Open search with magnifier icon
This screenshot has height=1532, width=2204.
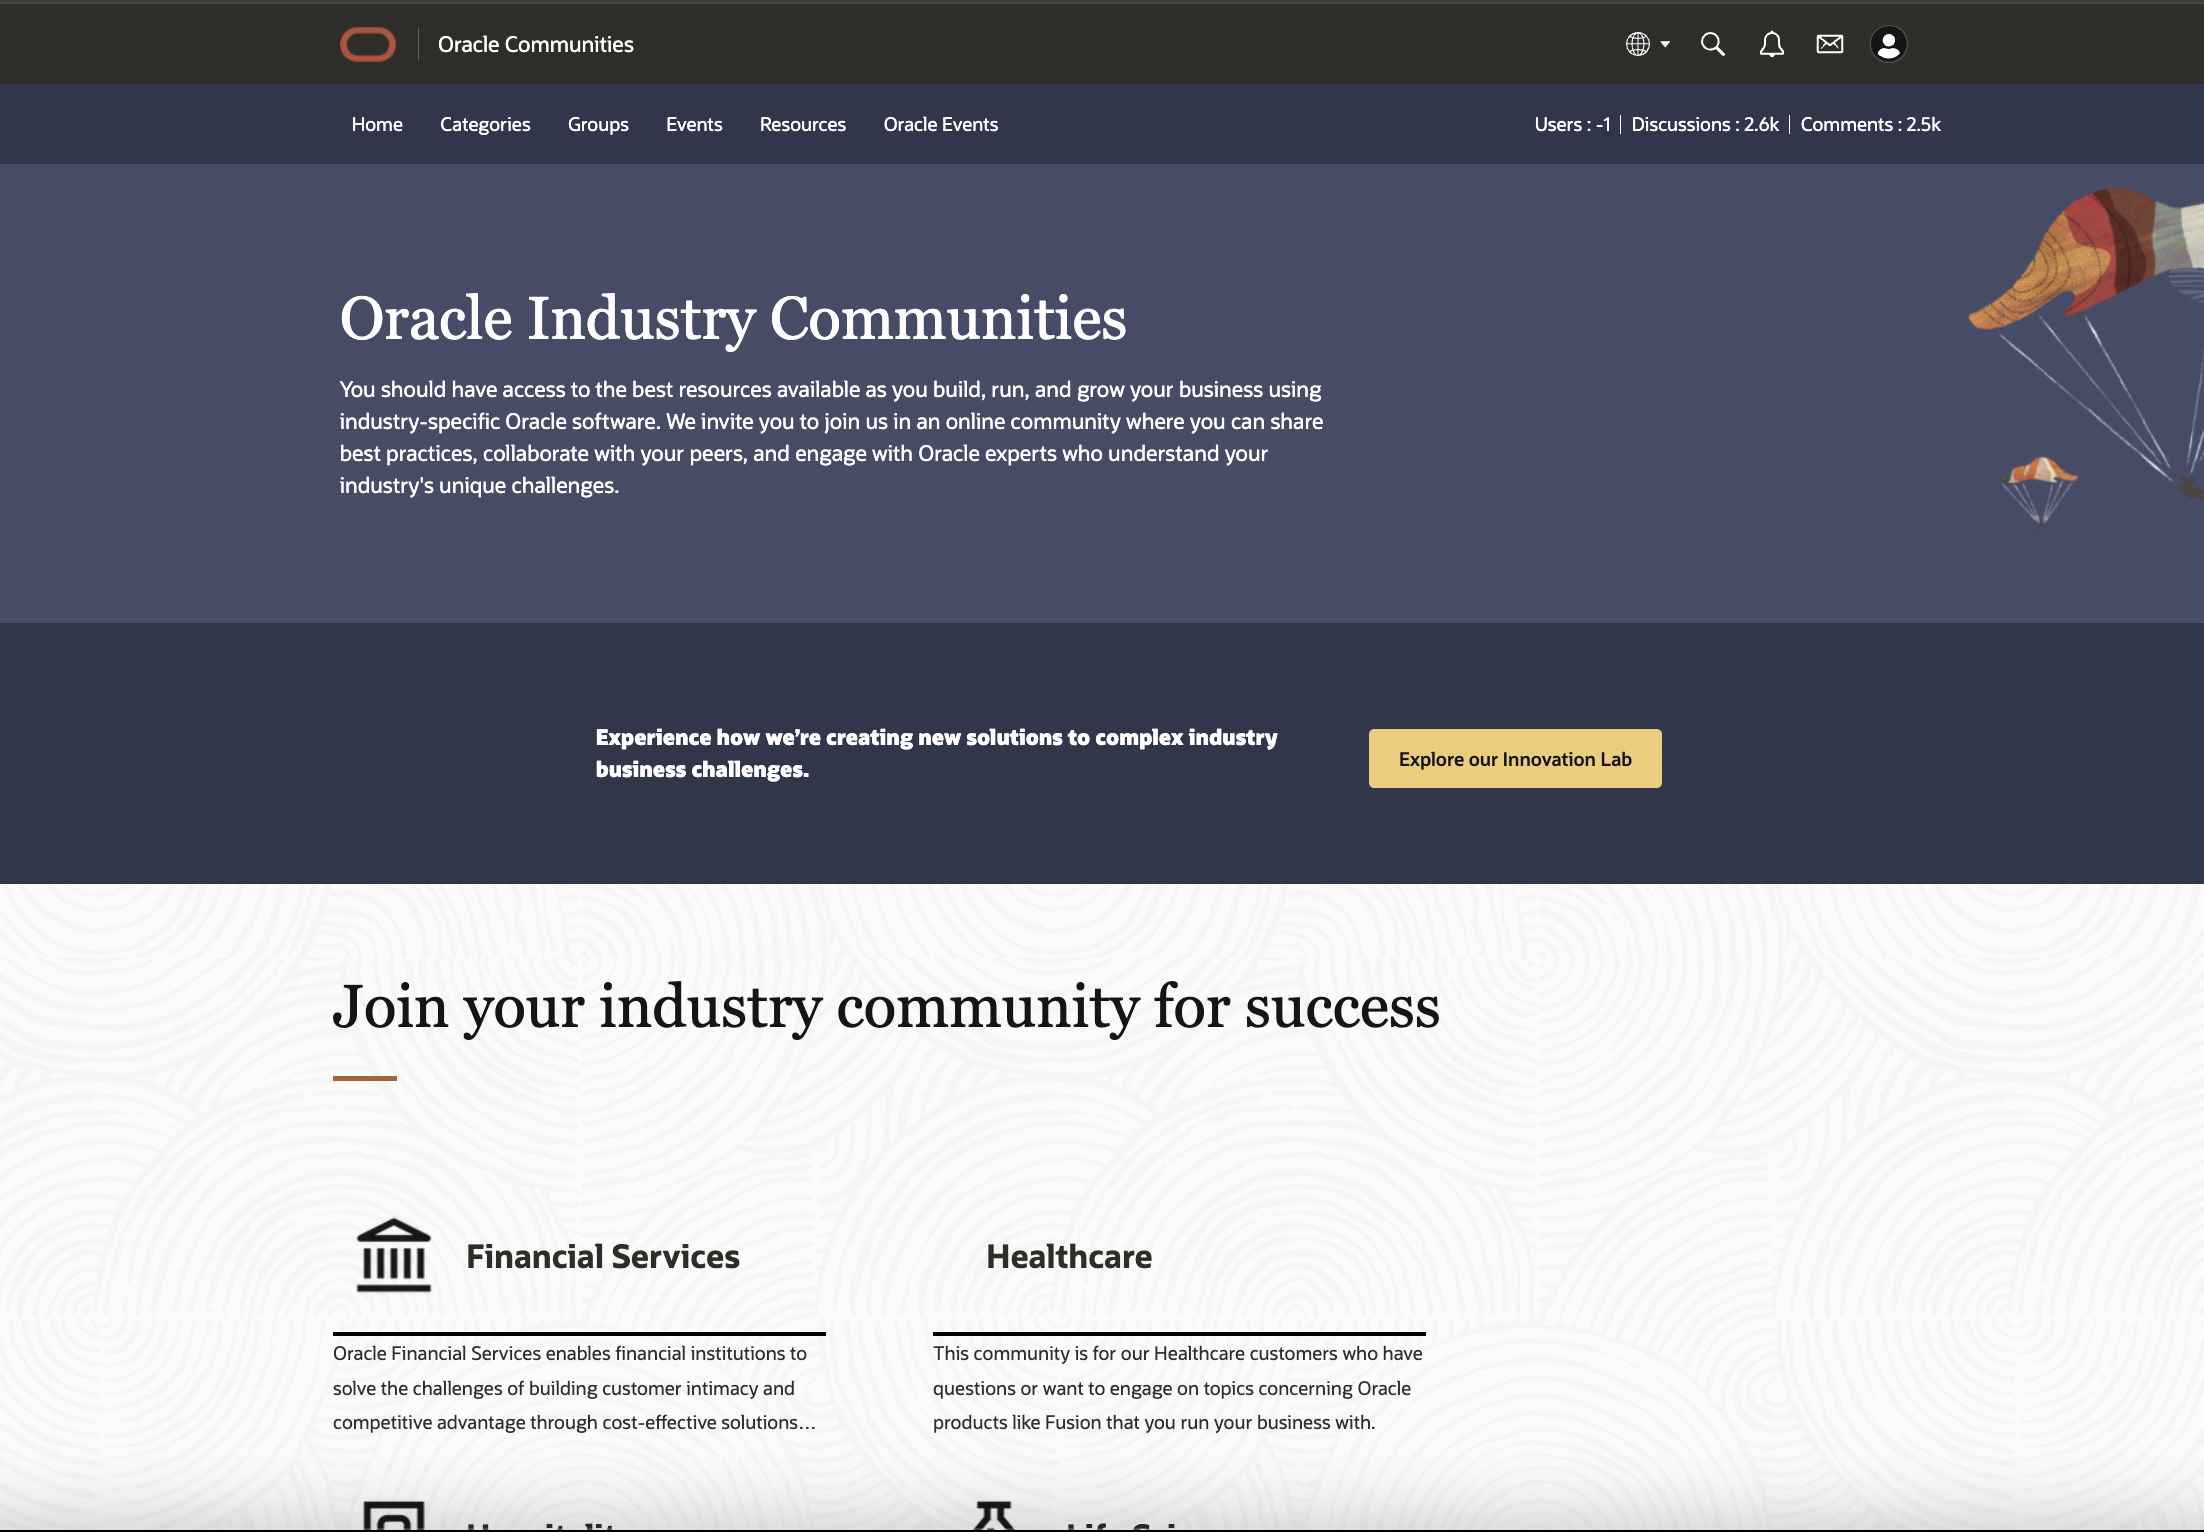[x=1712, y=44]
